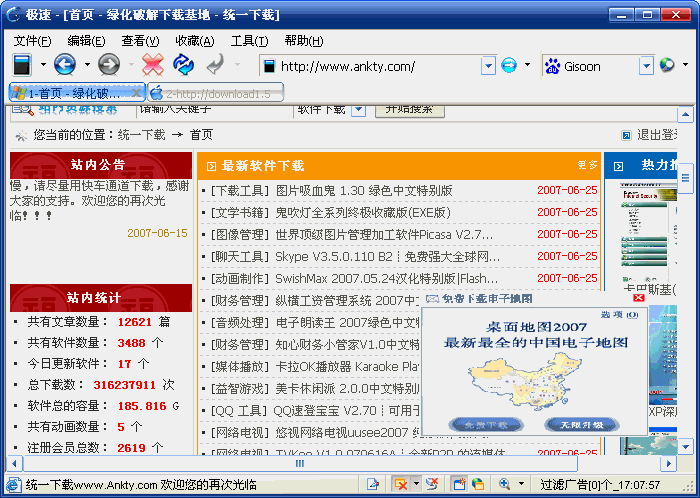Refresh the page with the blue arrows icon
Screen dimensions: 700x498
point(183,66)
